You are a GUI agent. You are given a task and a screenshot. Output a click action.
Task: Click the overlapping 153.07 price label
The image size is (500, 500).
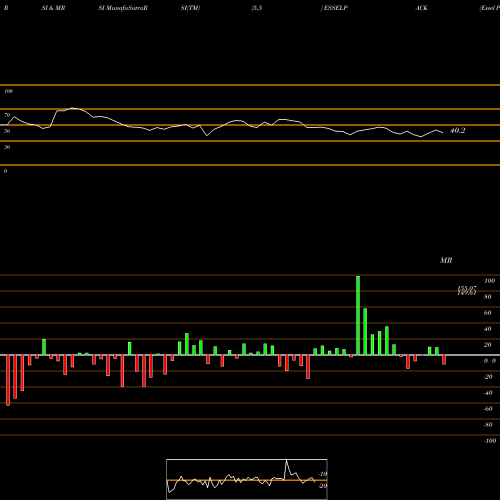[467, 288]
